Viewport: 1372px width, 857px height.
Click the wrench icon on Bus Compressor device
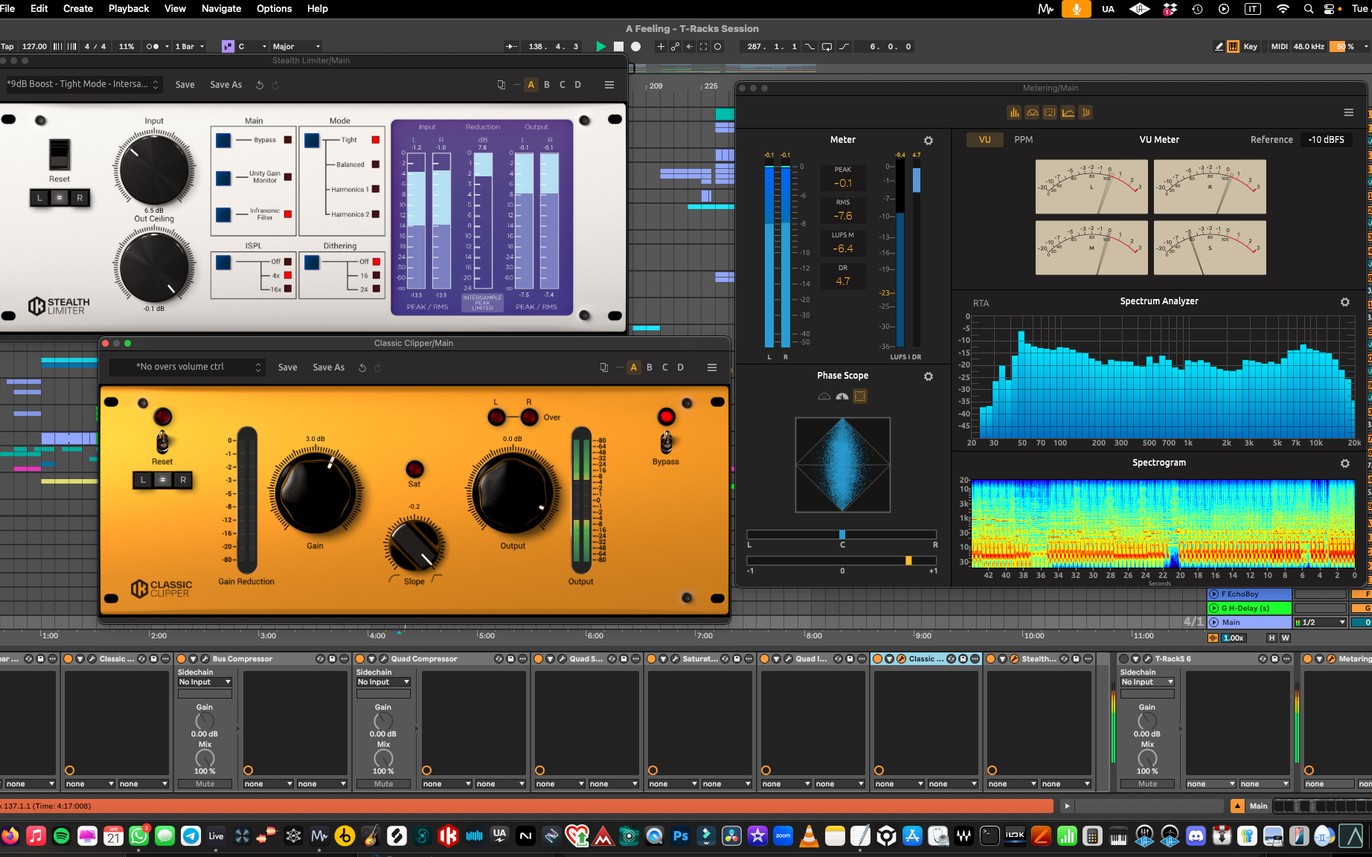pyautogui.click(x=205, y=659)
